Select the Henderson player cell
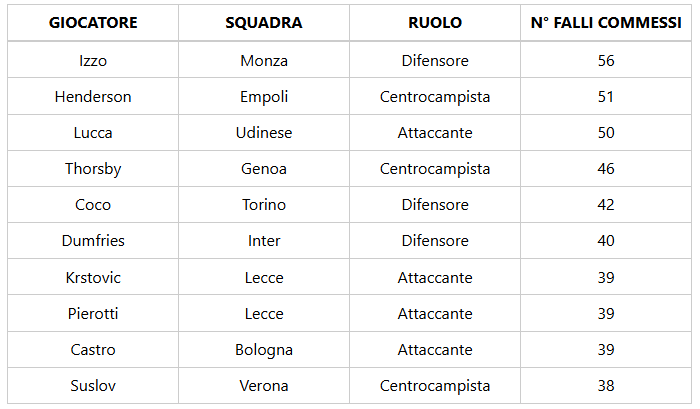 (93, 97)
